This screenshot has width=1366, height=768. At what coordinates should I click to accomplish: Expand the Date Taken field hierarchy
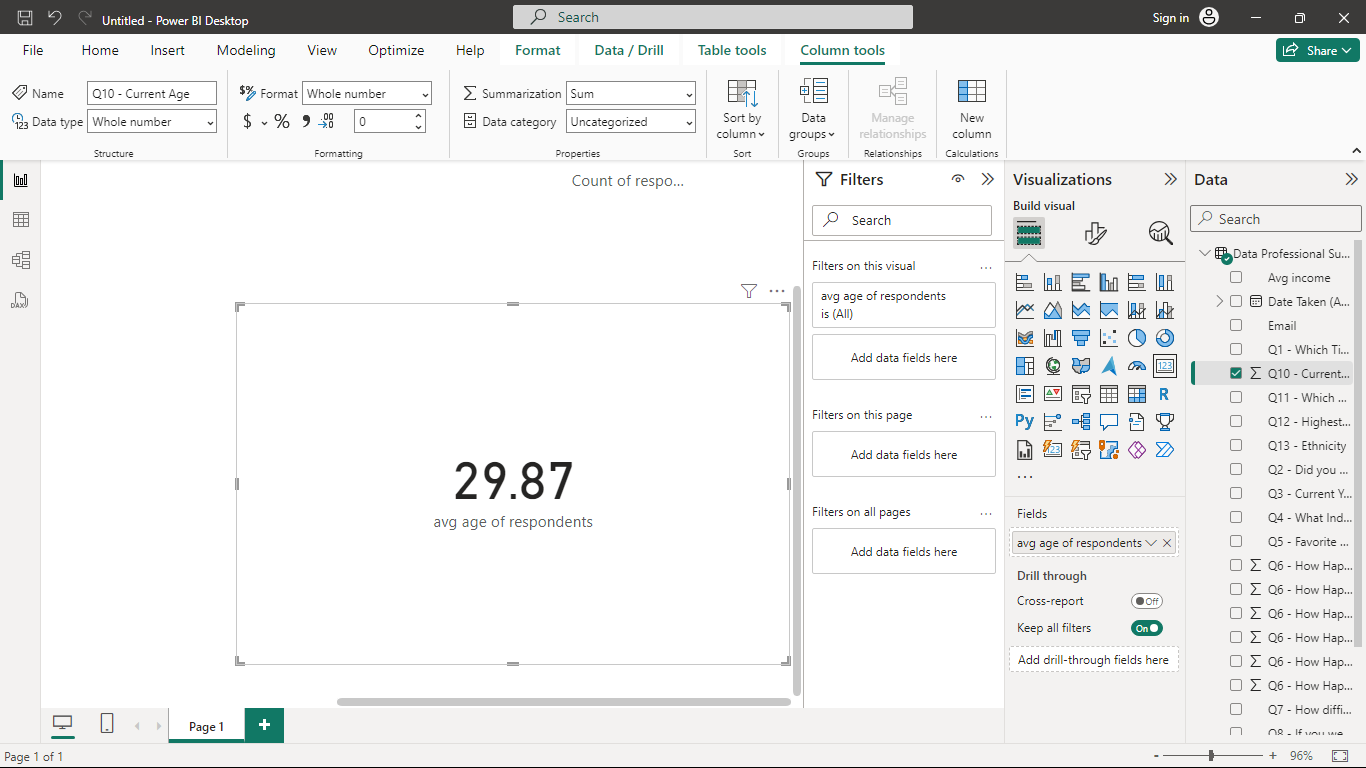[1219, 301]
